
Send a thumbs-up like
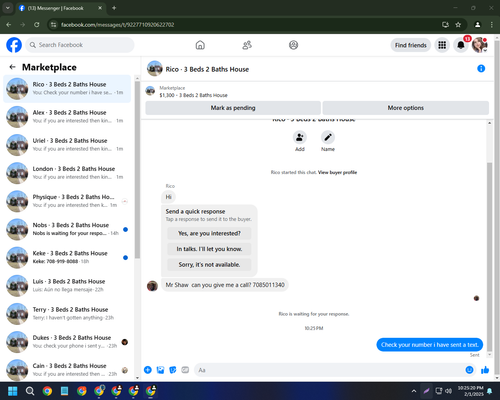pyautogui.click(x=485, y=370)
